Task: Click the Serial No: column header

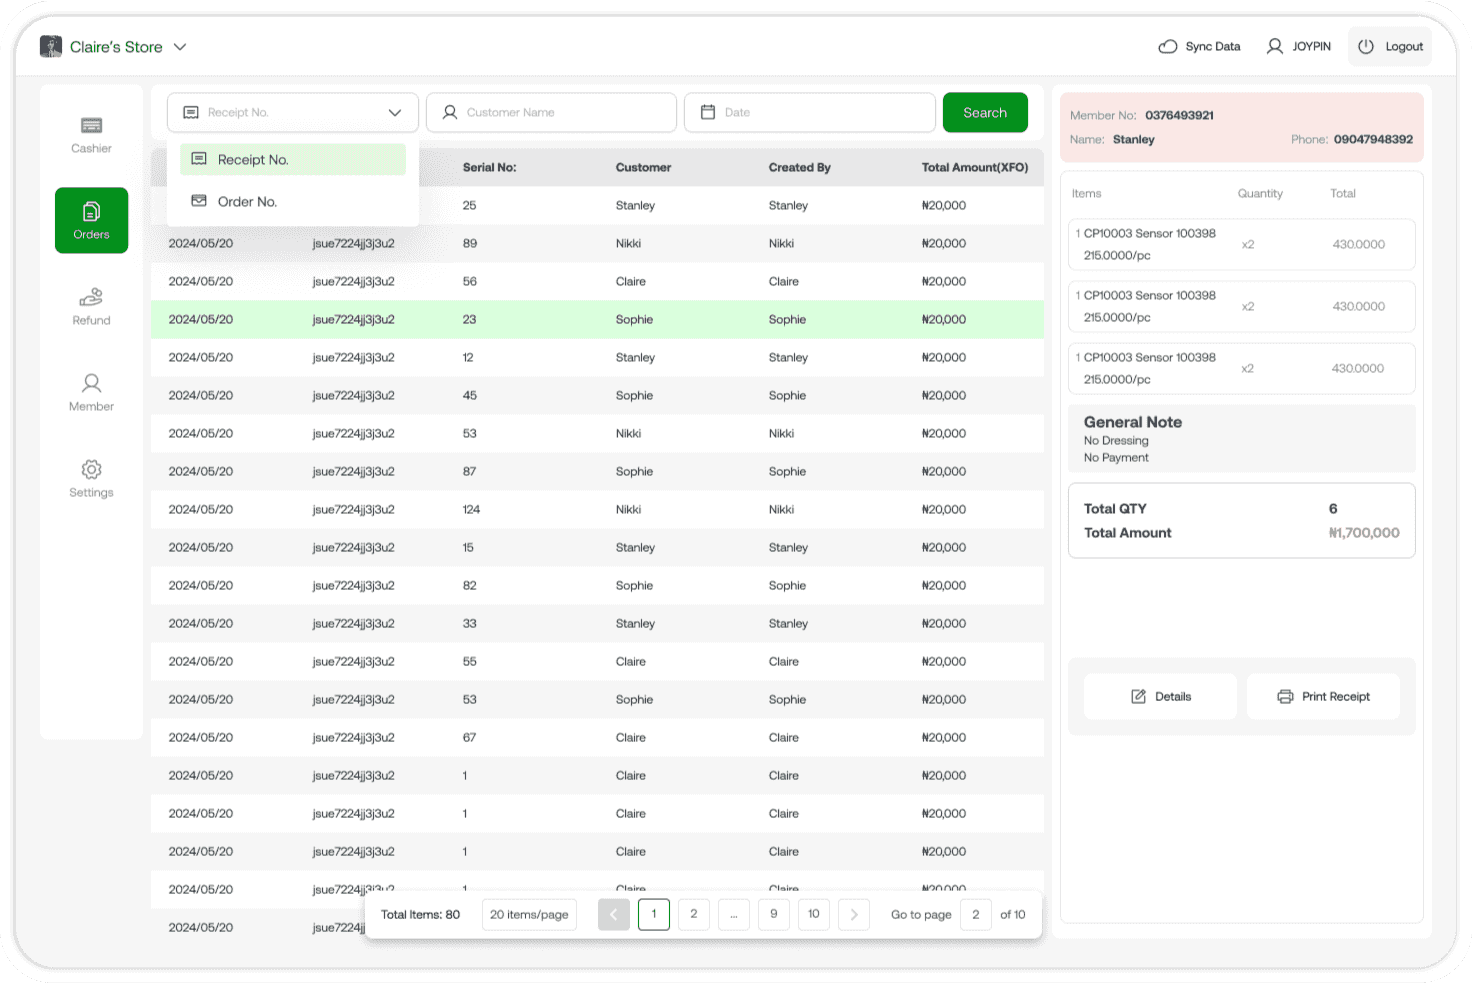Action: point(489,167)
